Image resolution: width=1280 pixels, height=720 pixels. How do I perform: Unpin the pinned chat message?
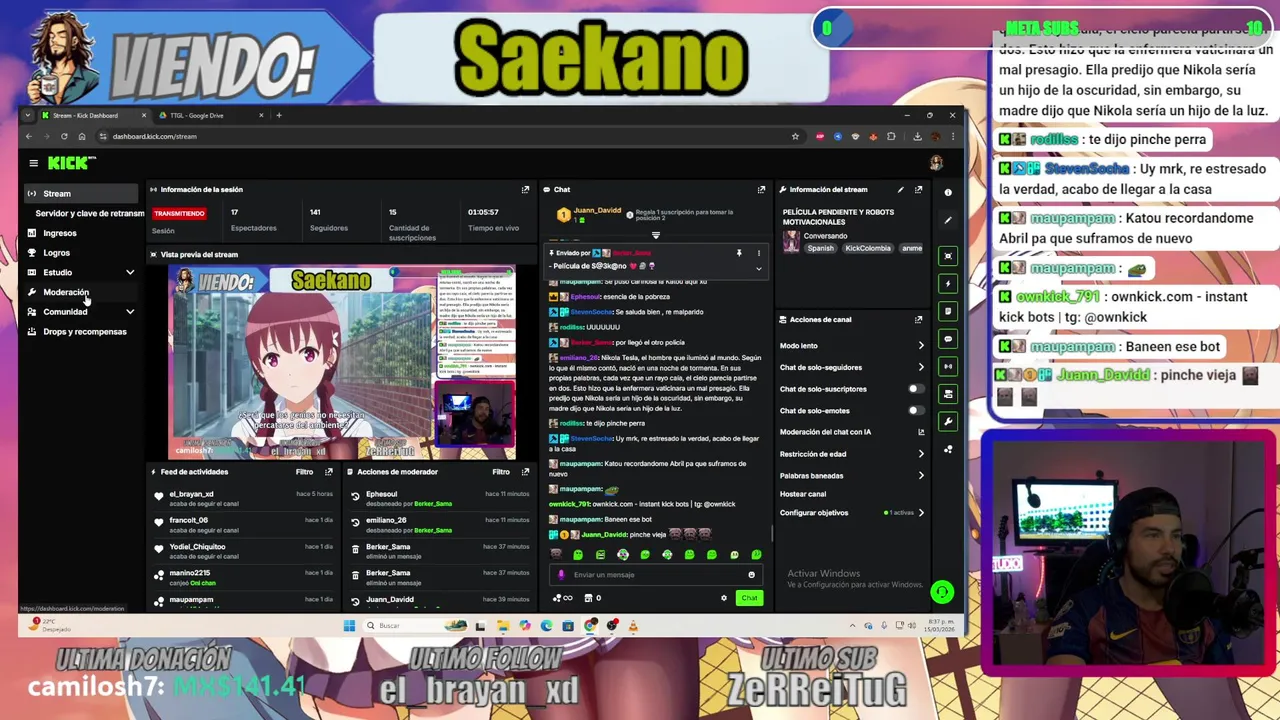click(739, 253)
